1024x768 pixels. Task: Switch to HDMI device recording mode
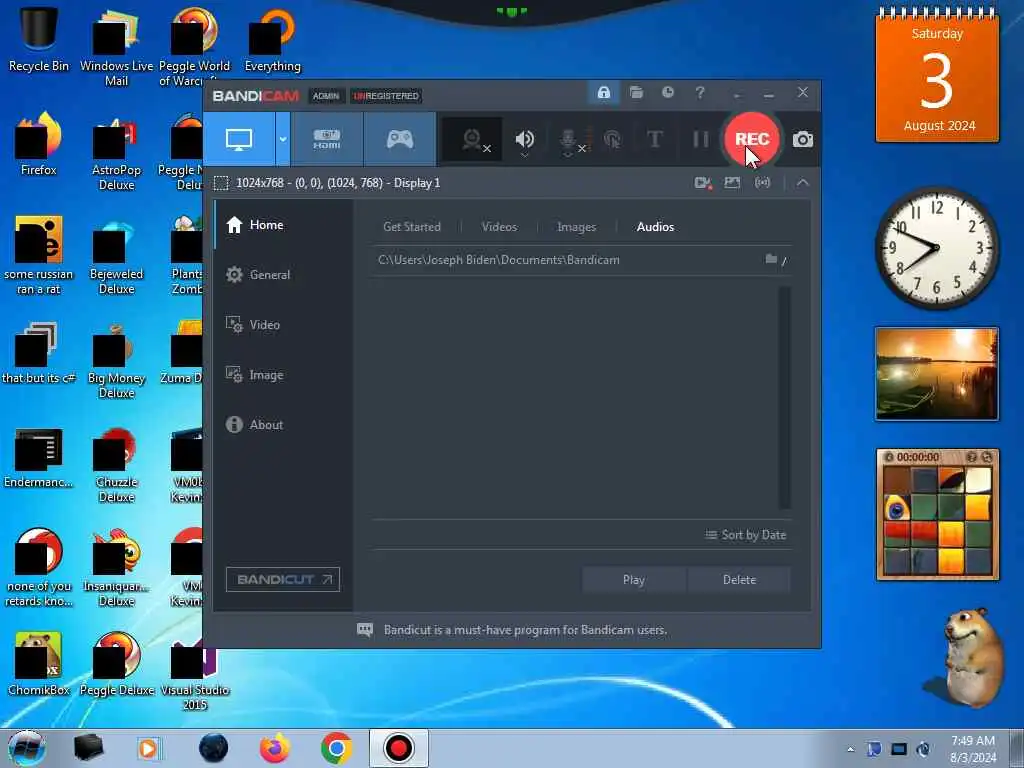pos(327,139)
